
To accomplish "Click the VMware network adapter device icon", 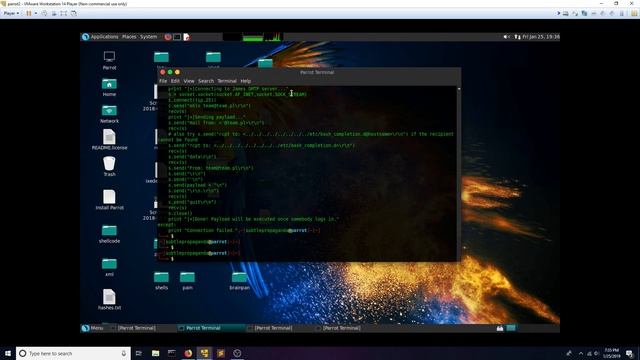I will pos(584,13).
